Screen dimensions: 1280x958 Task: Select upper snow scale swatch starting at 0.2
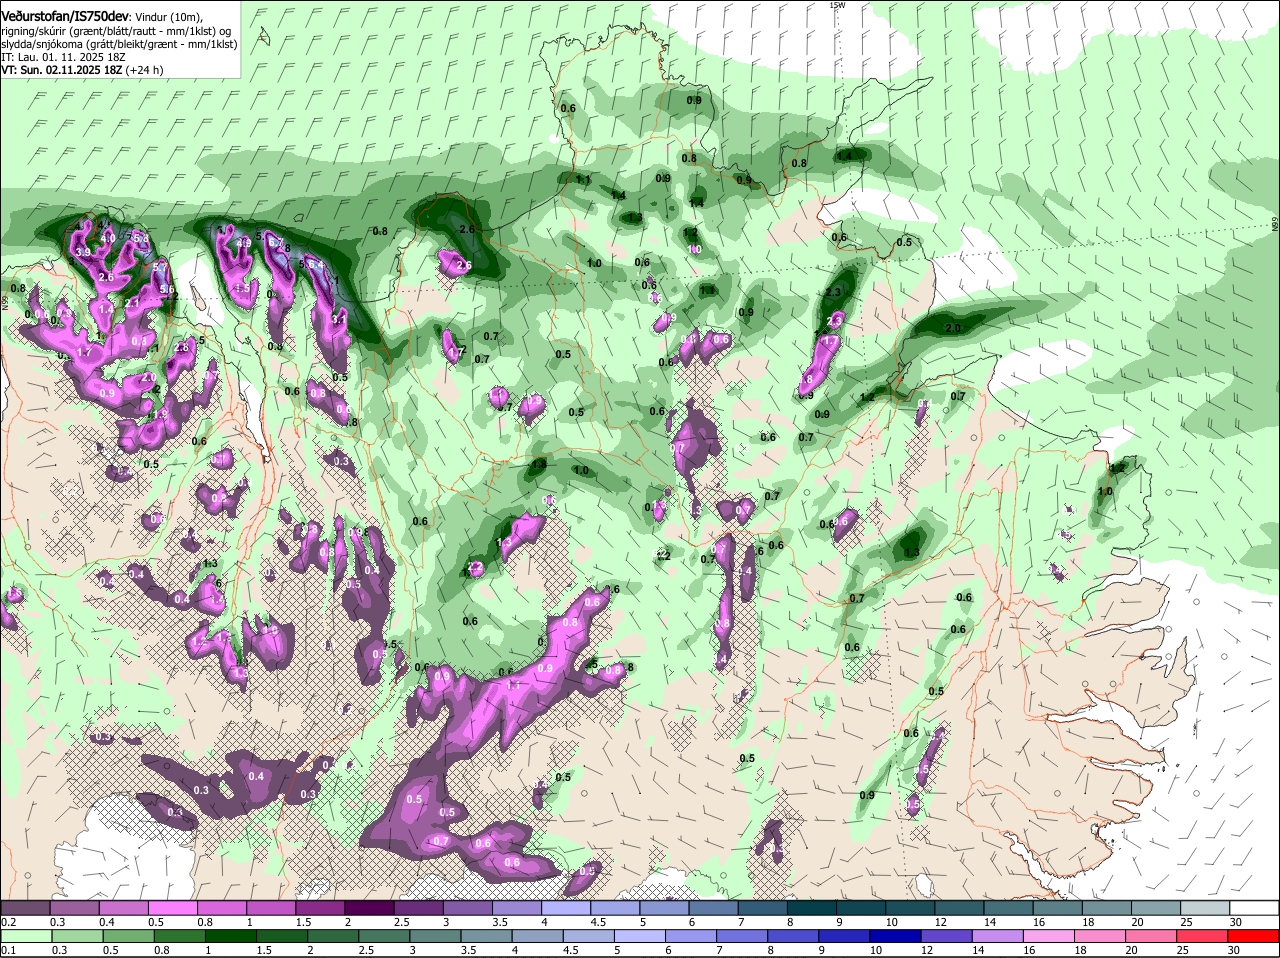click(x=25, y=907)
